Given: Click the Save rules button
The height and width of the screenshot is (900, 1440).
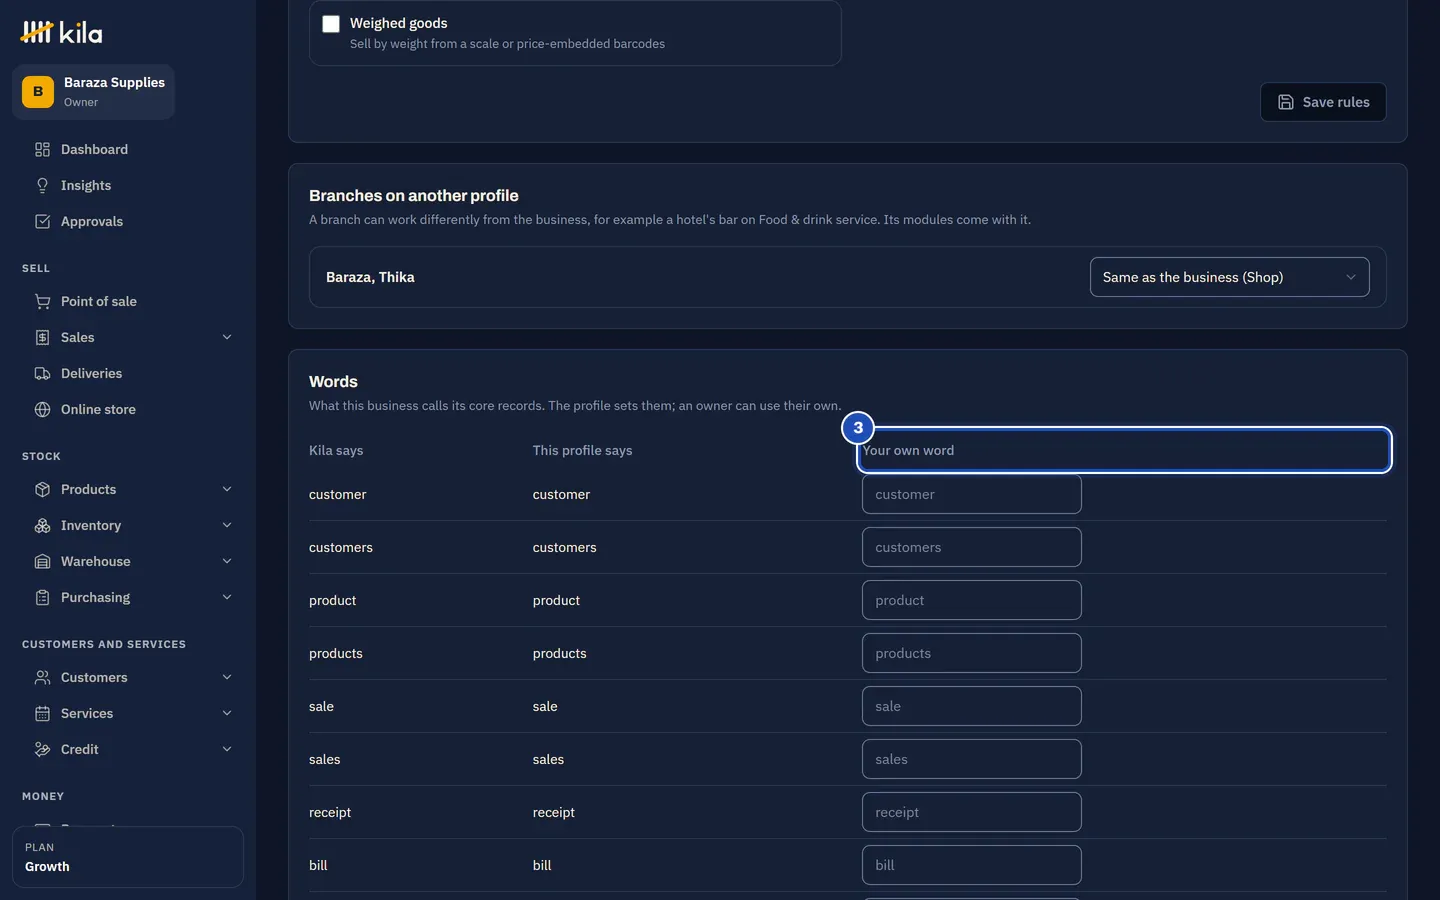Looking at the screenshot, I should point(1323,102).
